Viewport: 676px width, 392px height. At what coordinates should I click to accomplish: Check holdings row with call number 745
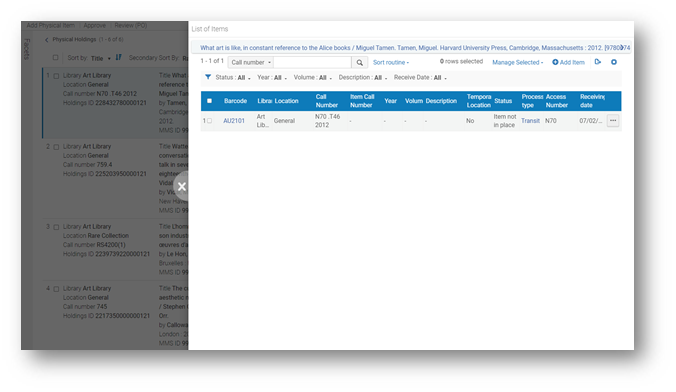click(x=56, y=289)
